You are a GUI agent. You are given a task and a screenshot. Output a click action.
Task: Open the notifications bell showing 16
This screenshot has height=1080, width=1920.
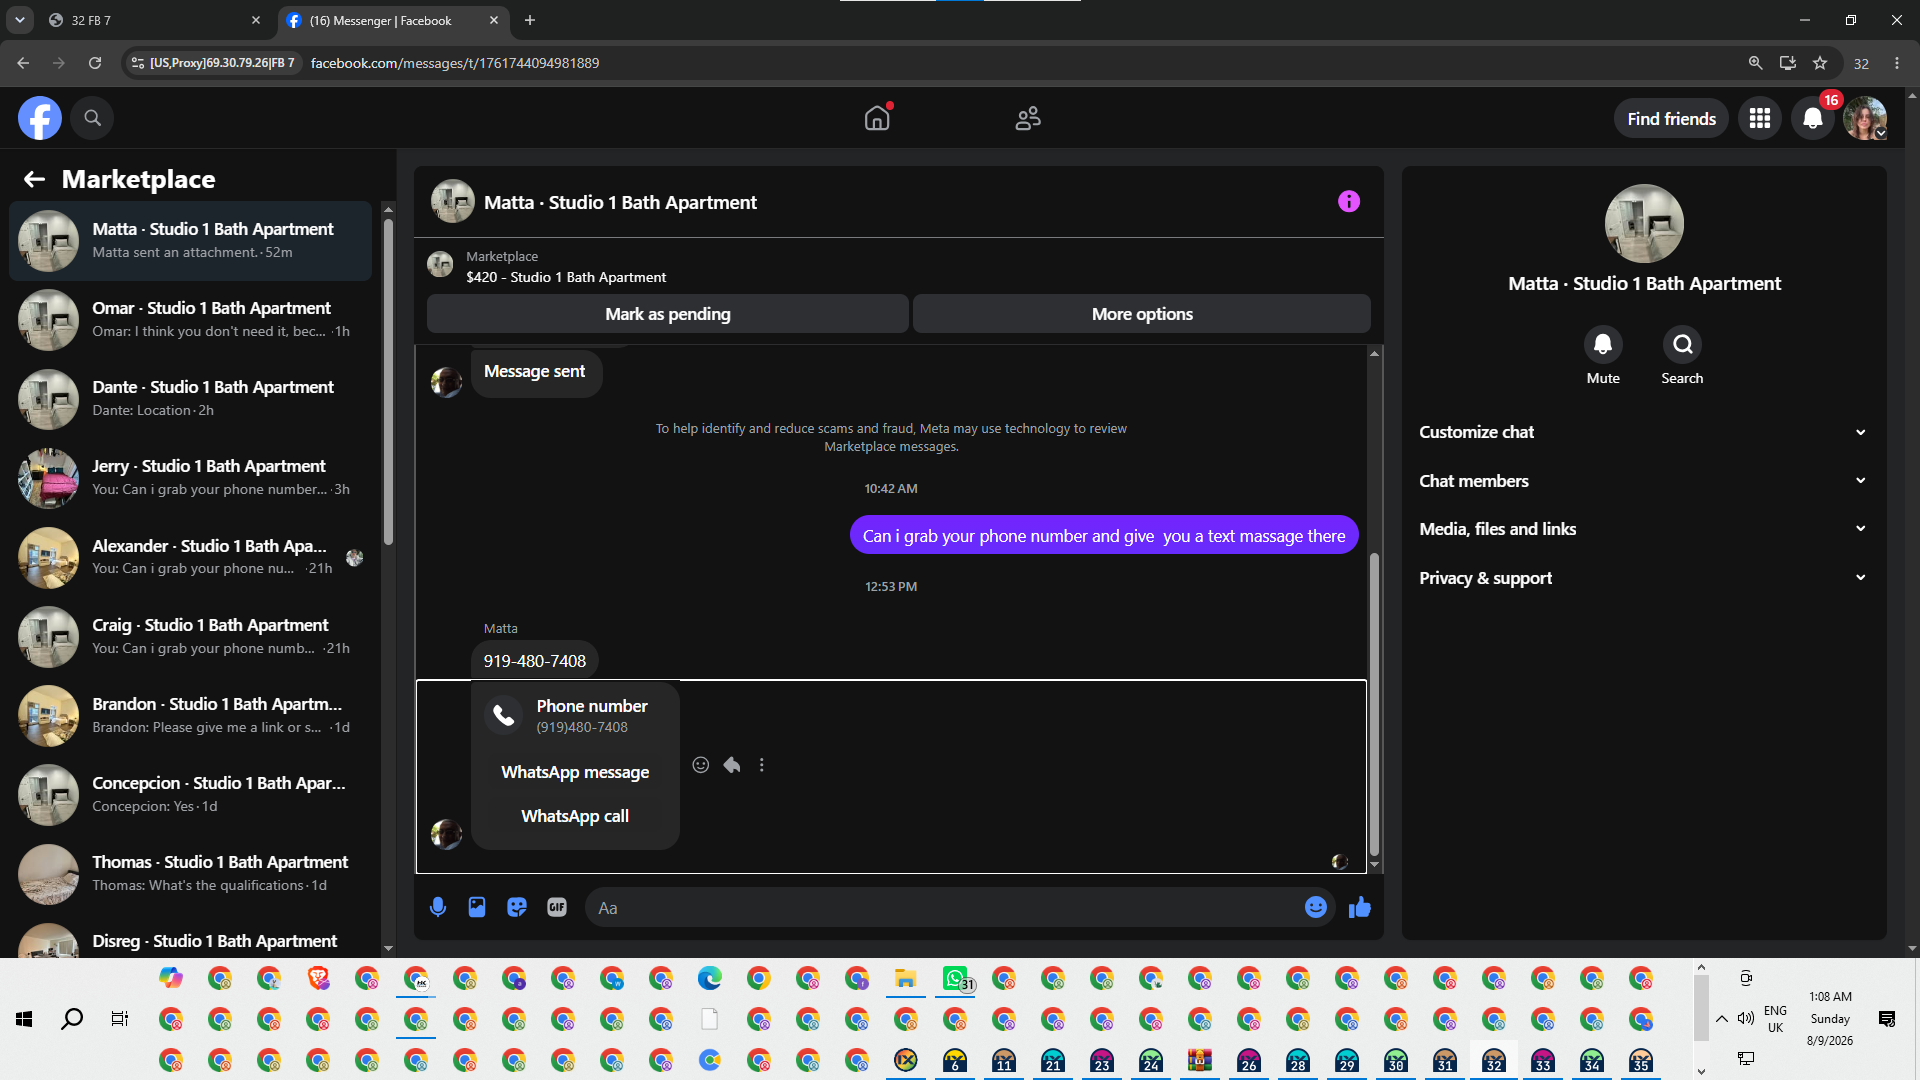click(1813, 118)
